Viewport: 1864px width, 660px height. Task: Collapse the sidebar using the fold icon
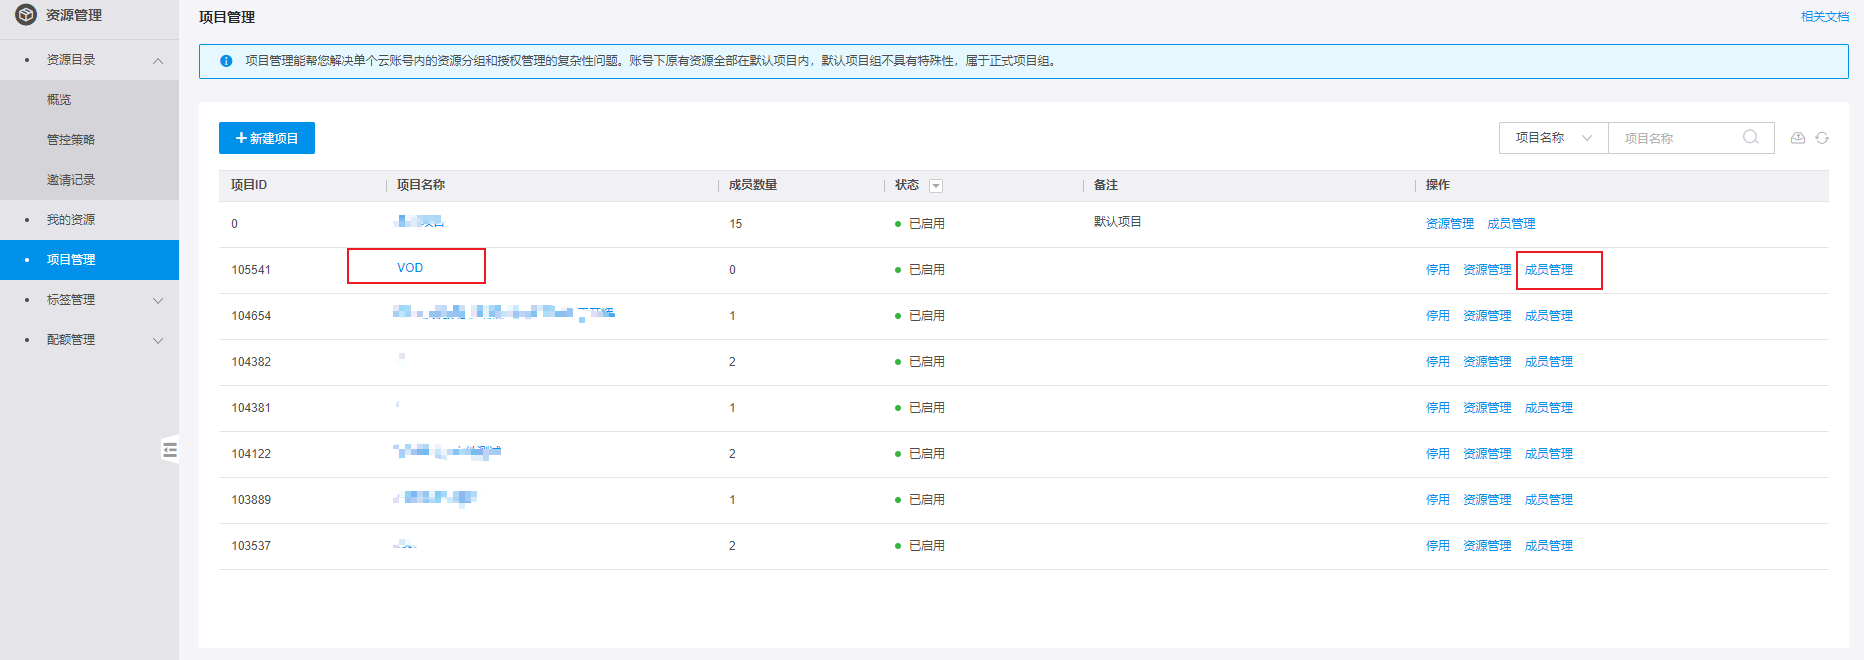click(170, 450)
